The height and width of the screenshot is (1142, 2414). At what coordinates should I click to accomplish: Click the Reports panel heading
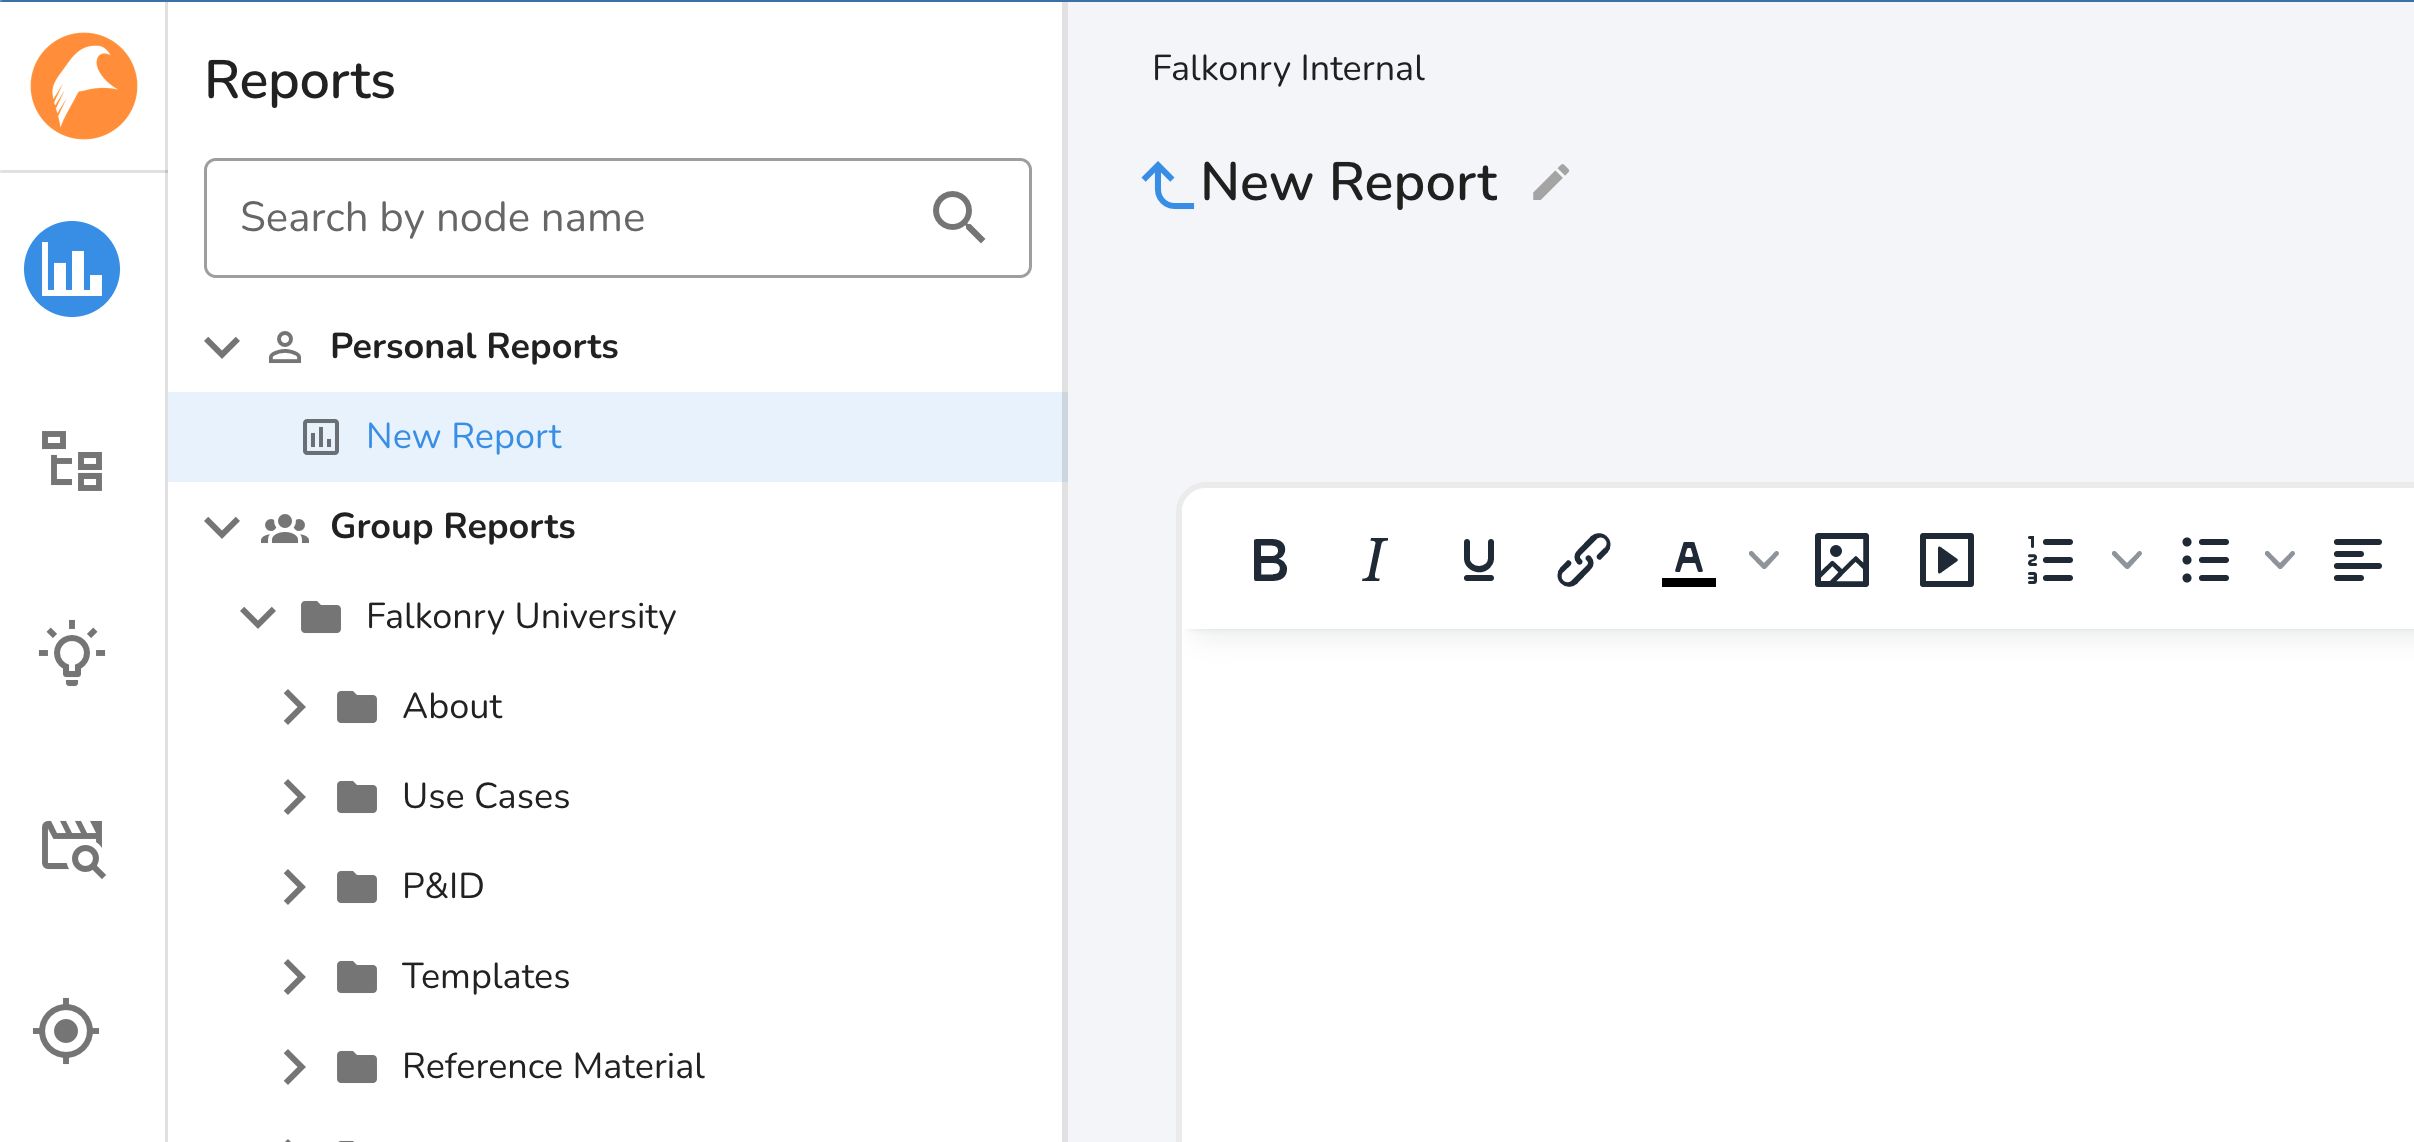[300, 80]
